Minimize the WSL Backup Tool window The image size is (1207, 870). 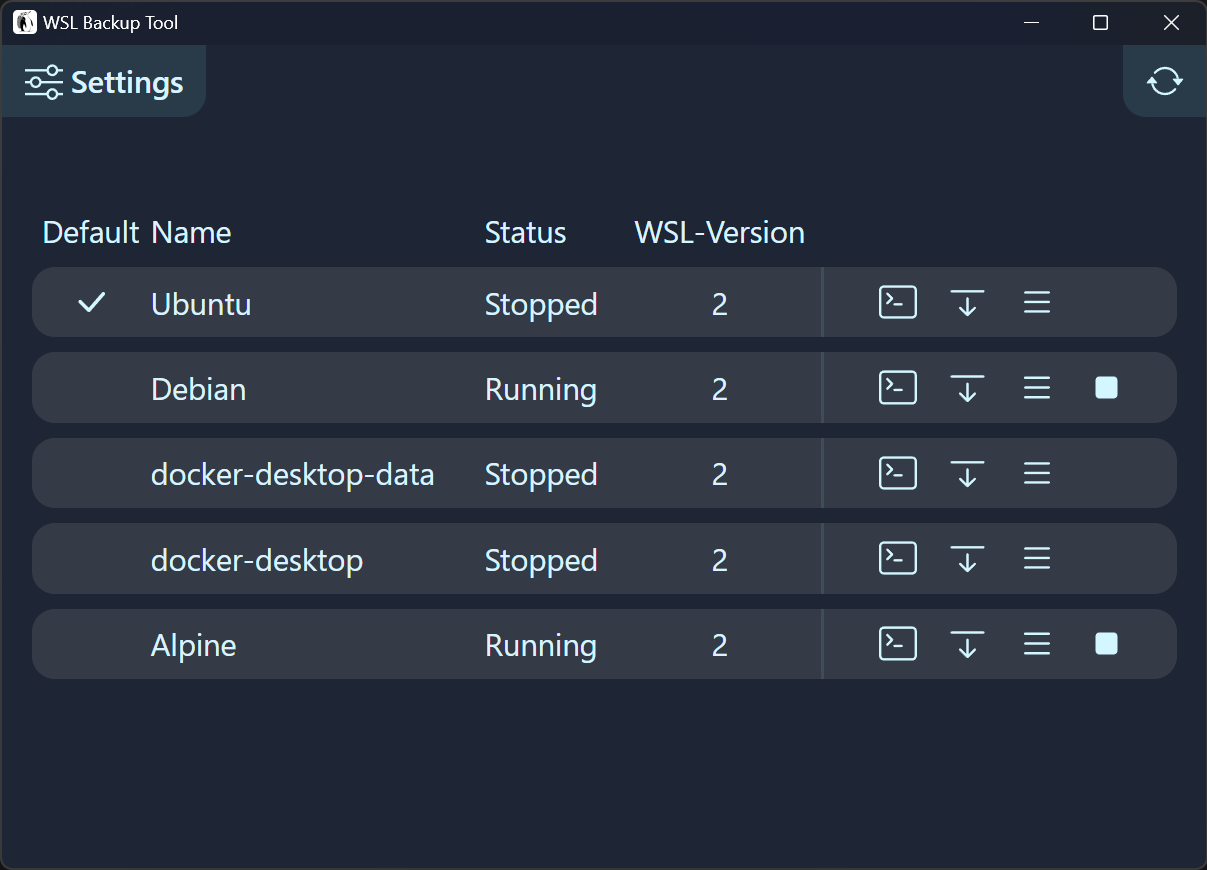tap(1031, 22)
